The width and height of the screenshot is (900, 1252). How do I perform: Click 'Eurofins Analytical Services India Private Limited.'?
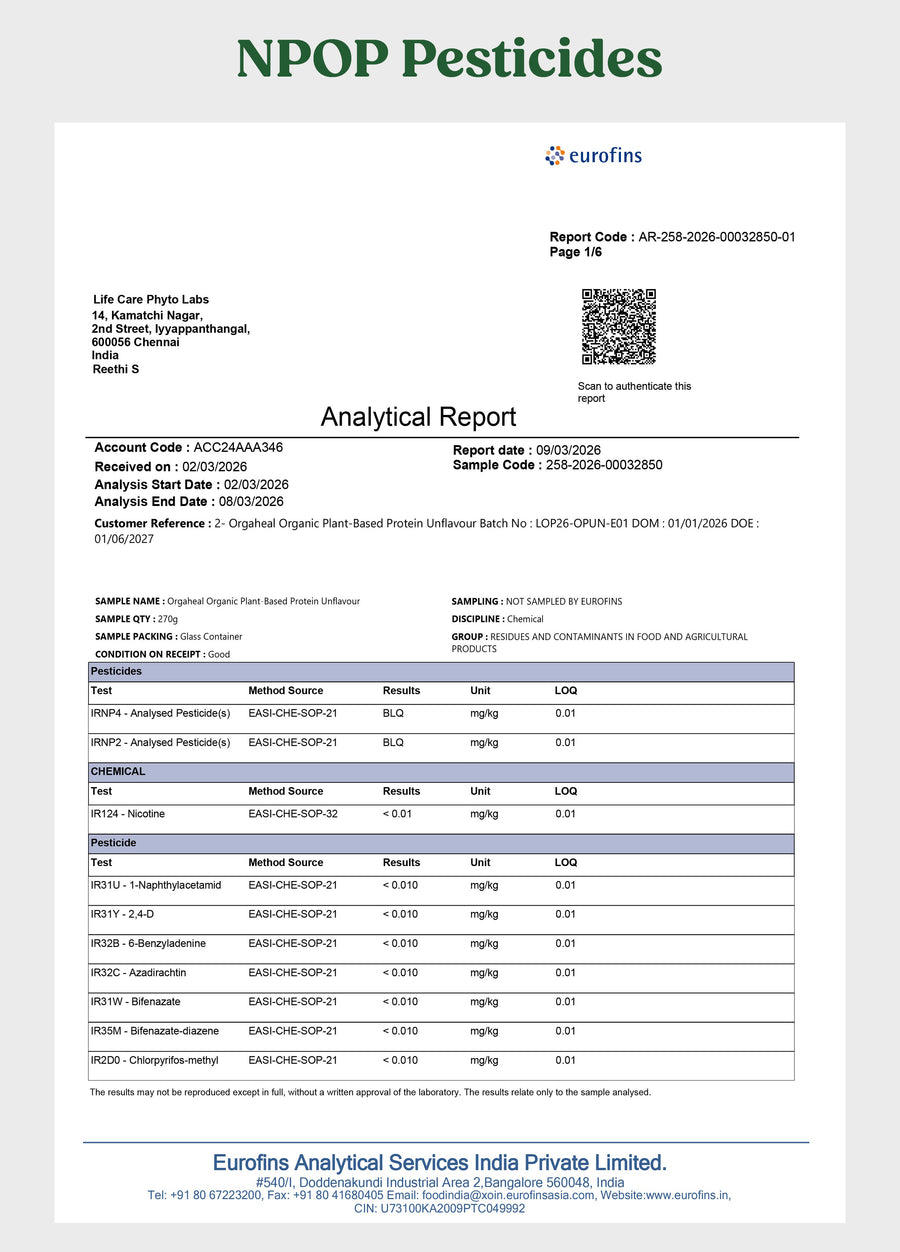click(440, 1163)
